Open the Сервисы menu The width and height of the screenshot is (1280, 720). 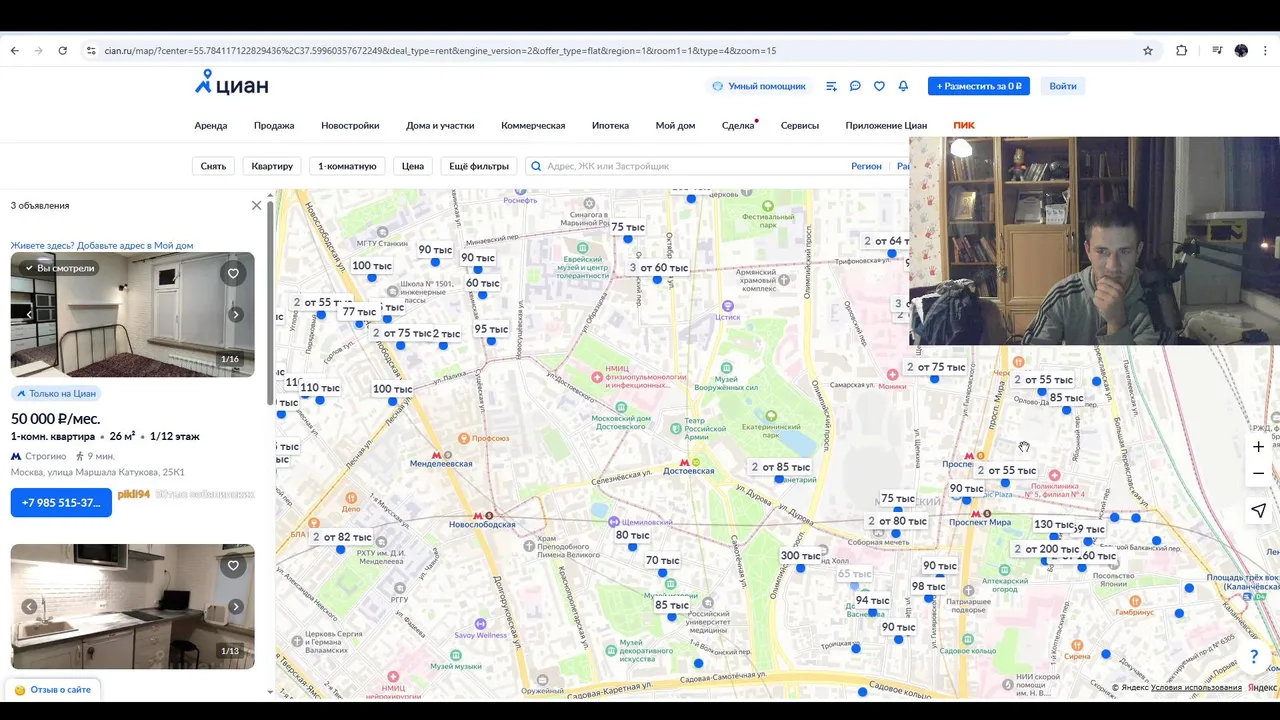coord(800,125)
